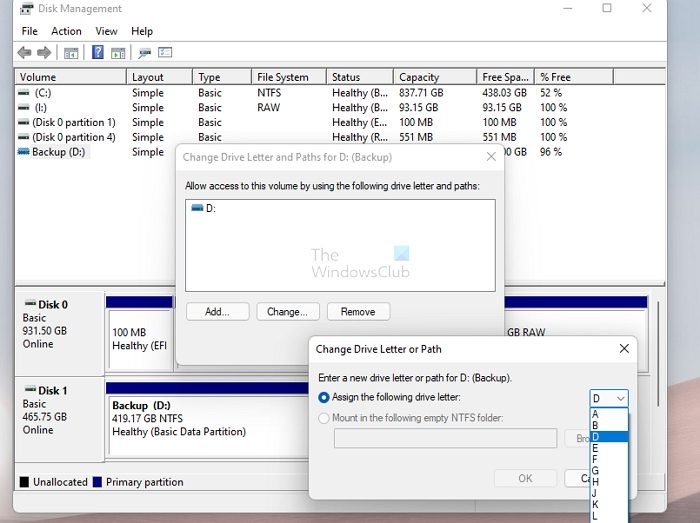
Task: Click the RAW file system cell
Action: (268, 108)
